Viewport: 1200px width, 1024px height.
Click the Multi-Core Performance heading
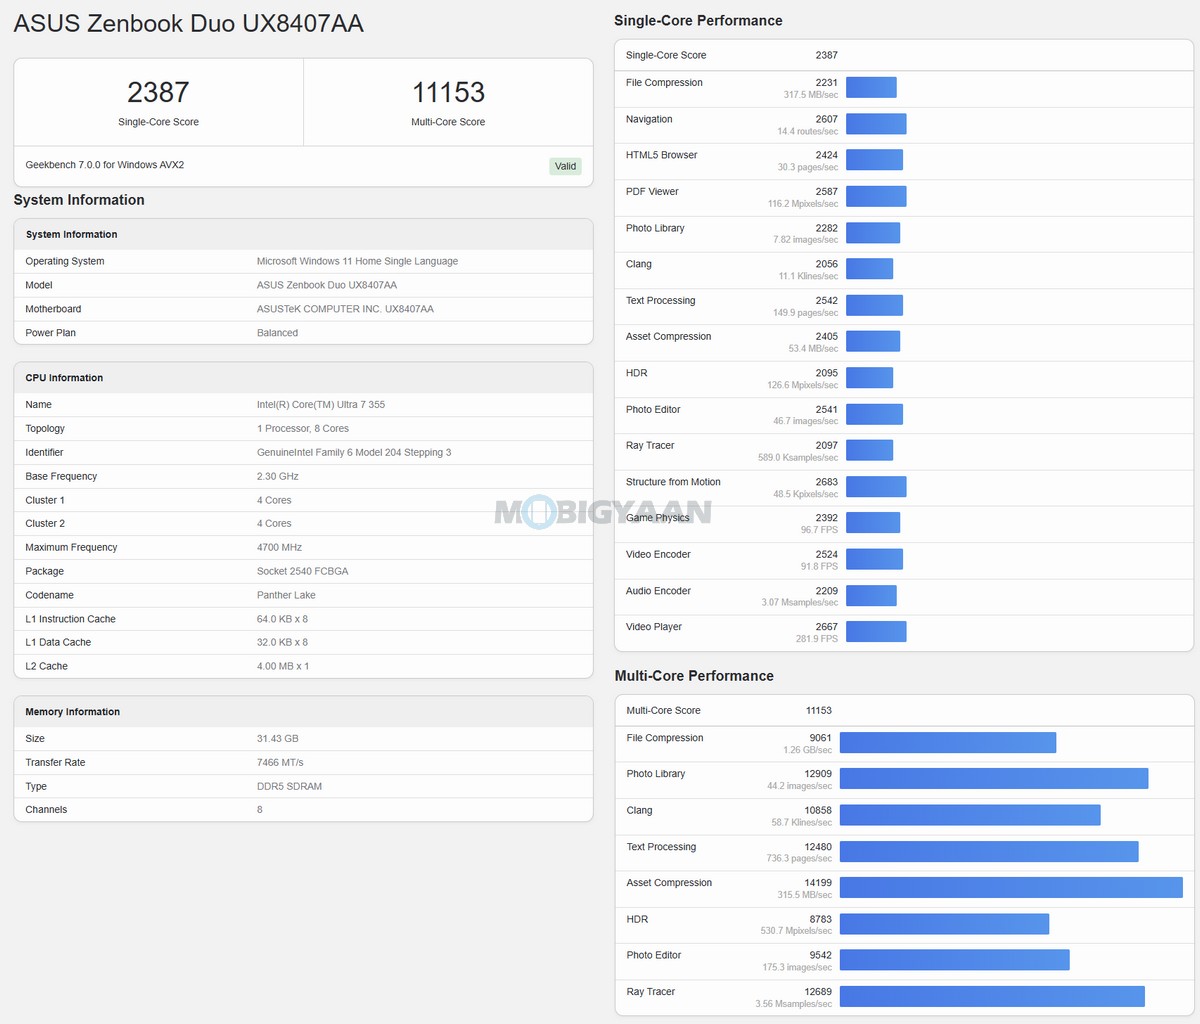tap(694, 676)
